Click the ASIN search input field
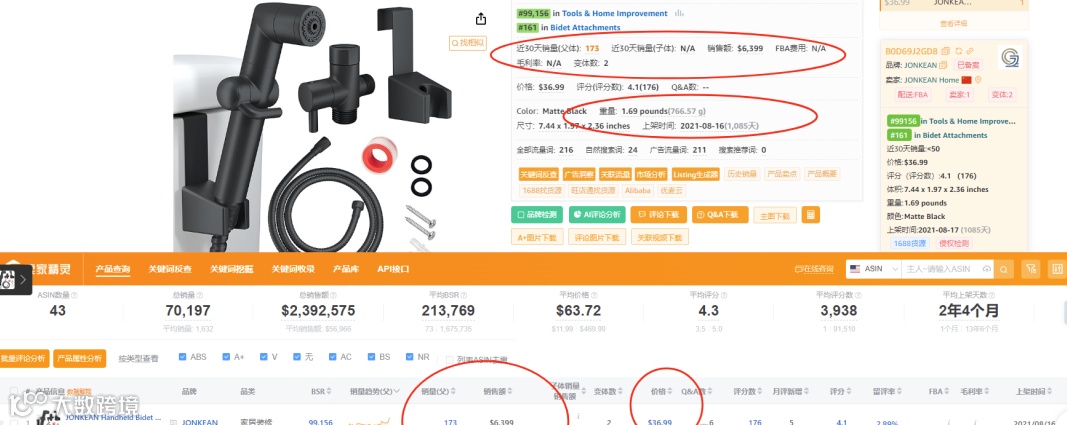Image resolution: width=1067 pixels, height=425 pixels. coord(942,269)
